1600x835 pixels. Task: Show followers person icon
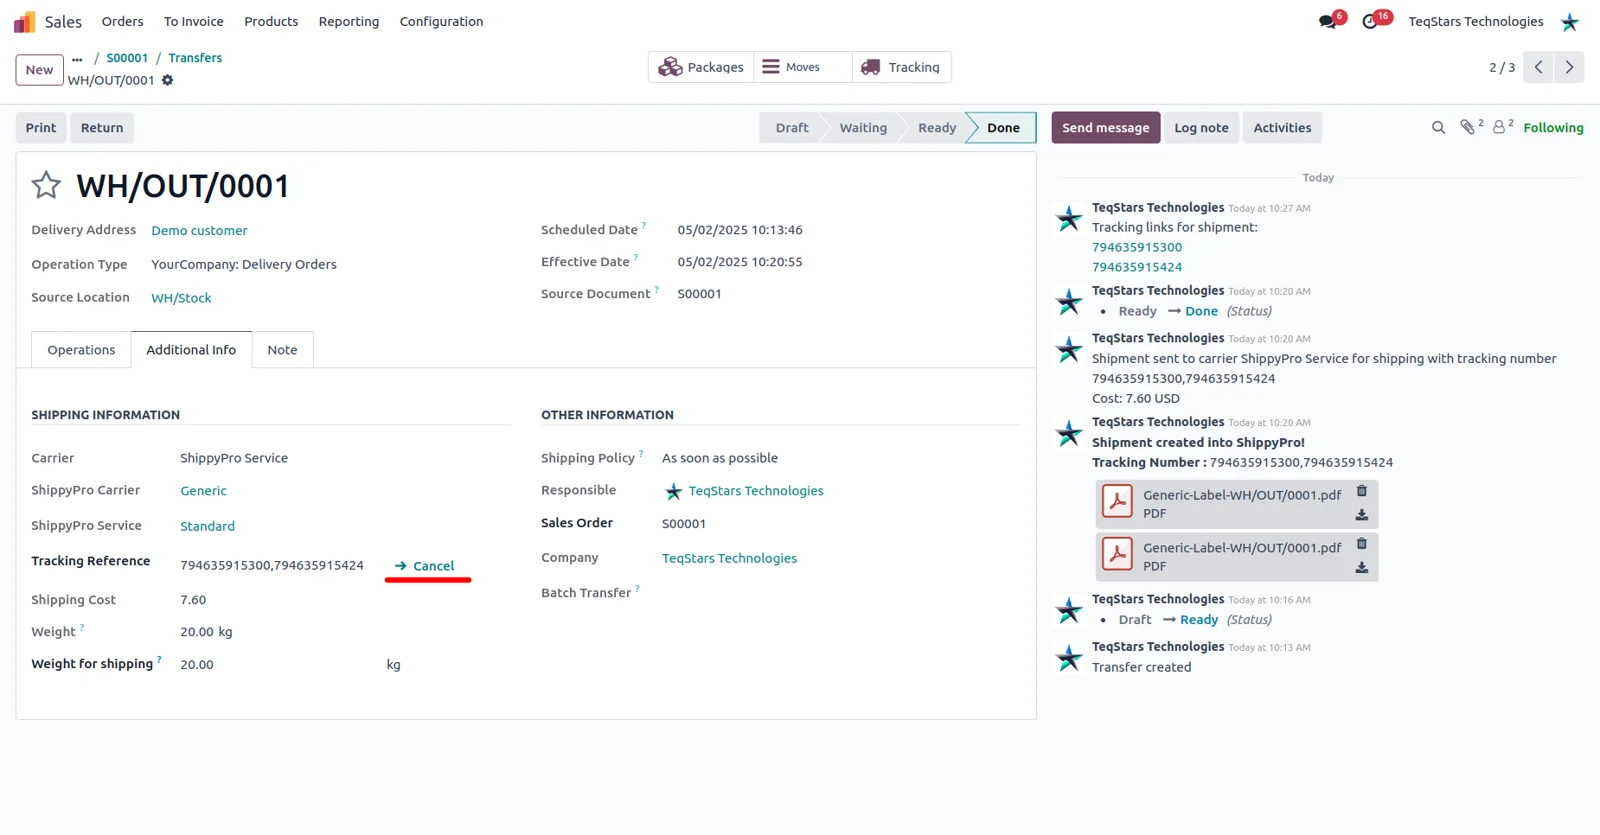point(1499,127)
